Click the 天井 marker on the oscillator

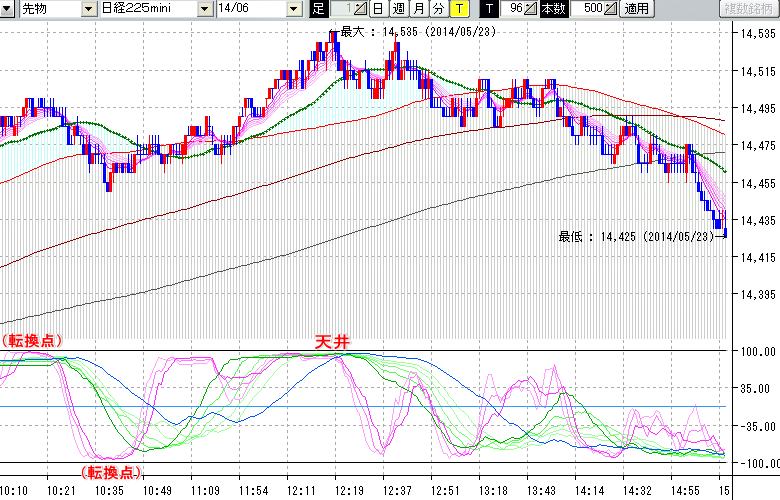click(333, 342)
